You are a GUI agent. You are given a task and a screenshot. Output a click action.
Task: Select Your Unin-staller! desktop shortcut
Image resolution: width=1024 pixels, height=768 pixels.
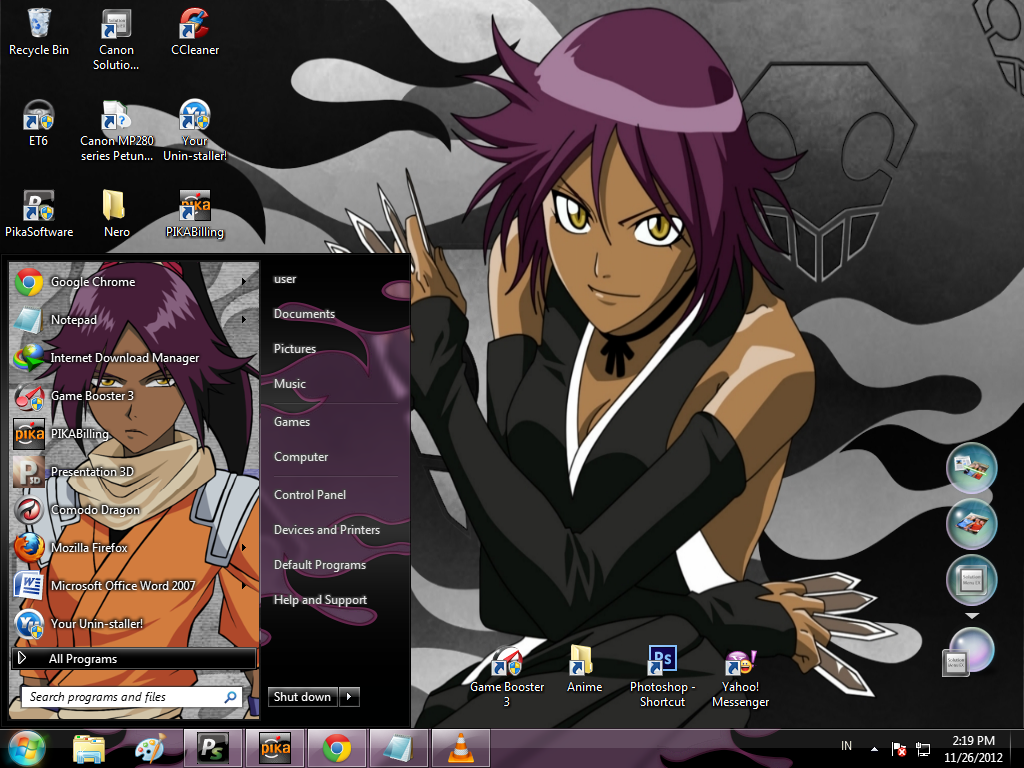click(195, 131)
